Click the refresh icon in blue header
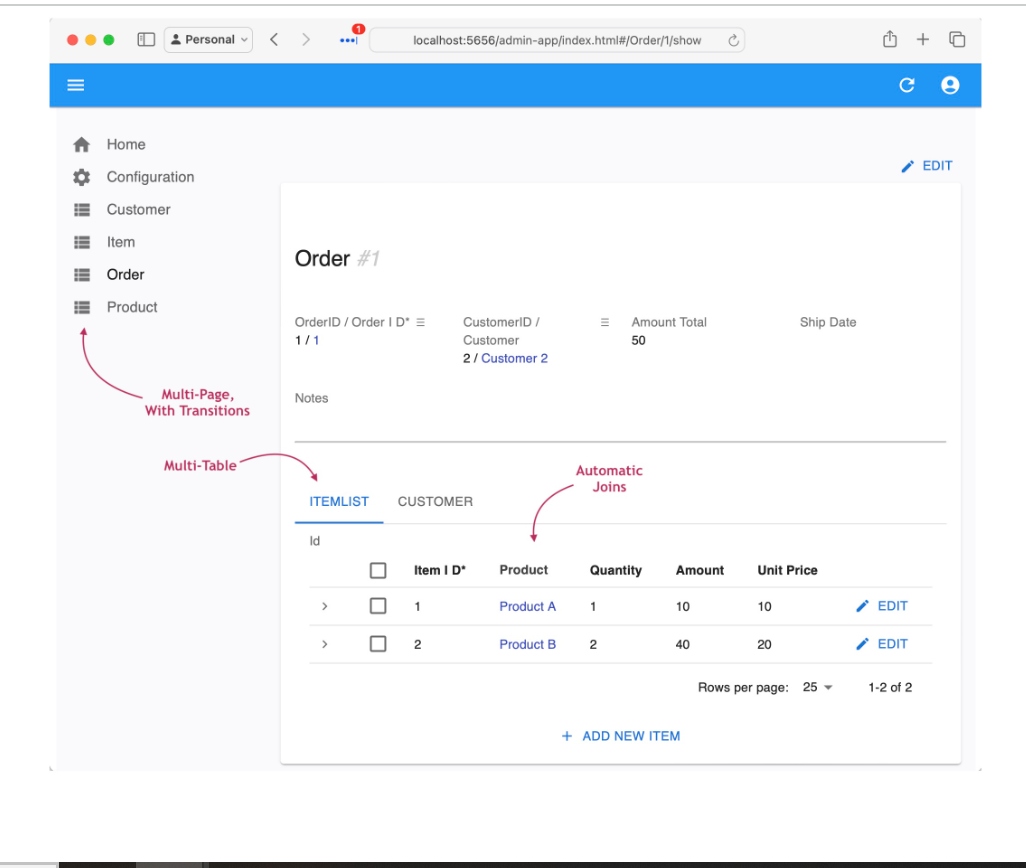Viewport: 1026px width, 868px height. [x=907, y=86]
